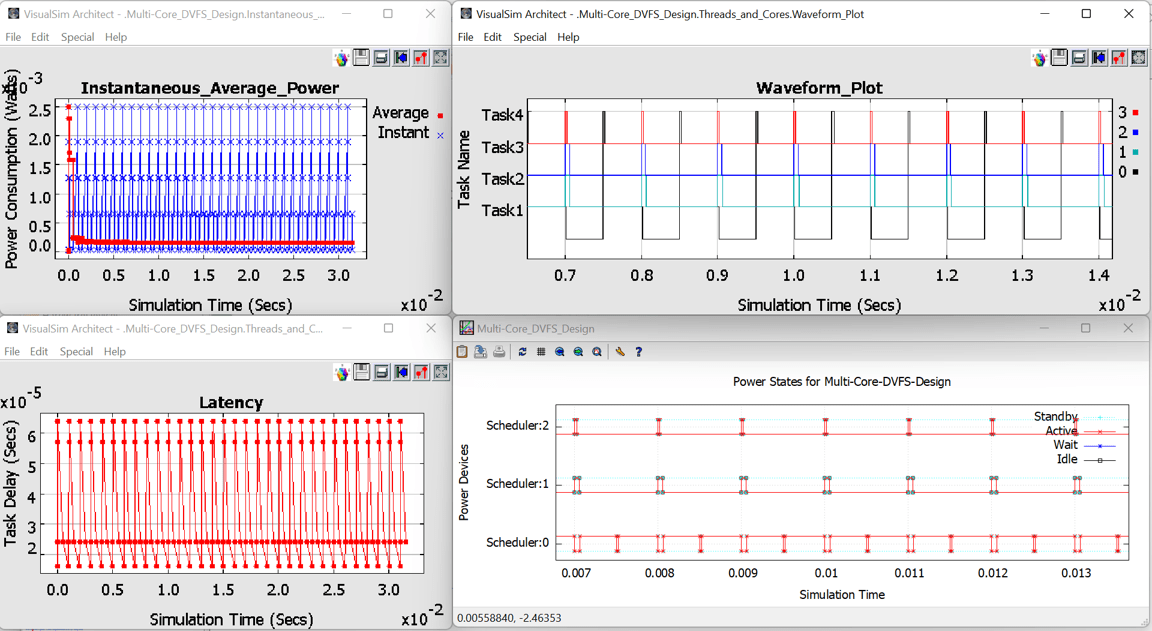Click the colorful VisualSim logo icon in the Instantaneous_Average_Power toolbar
The width and height of the screenshot is (1152, 631).
coord(342,58)
